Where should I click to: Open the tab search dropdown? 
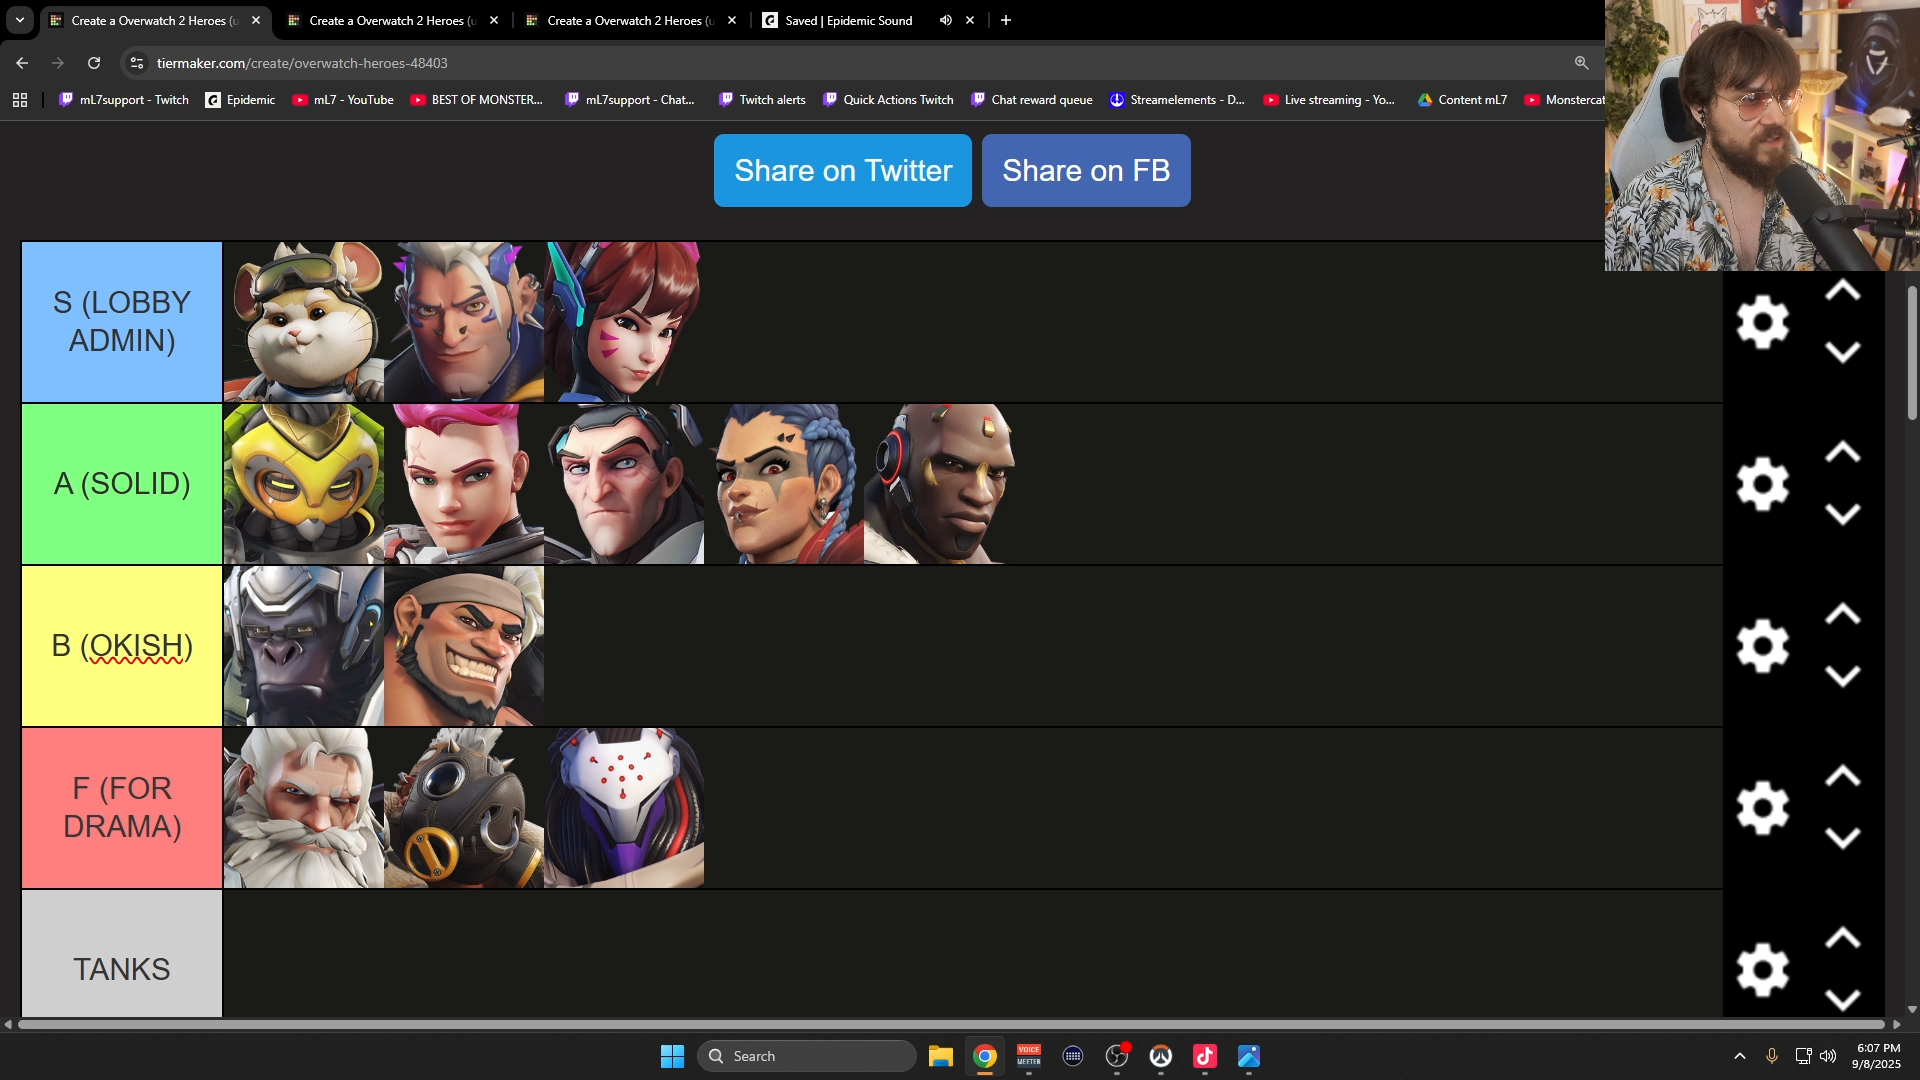(x=20, y=20)
